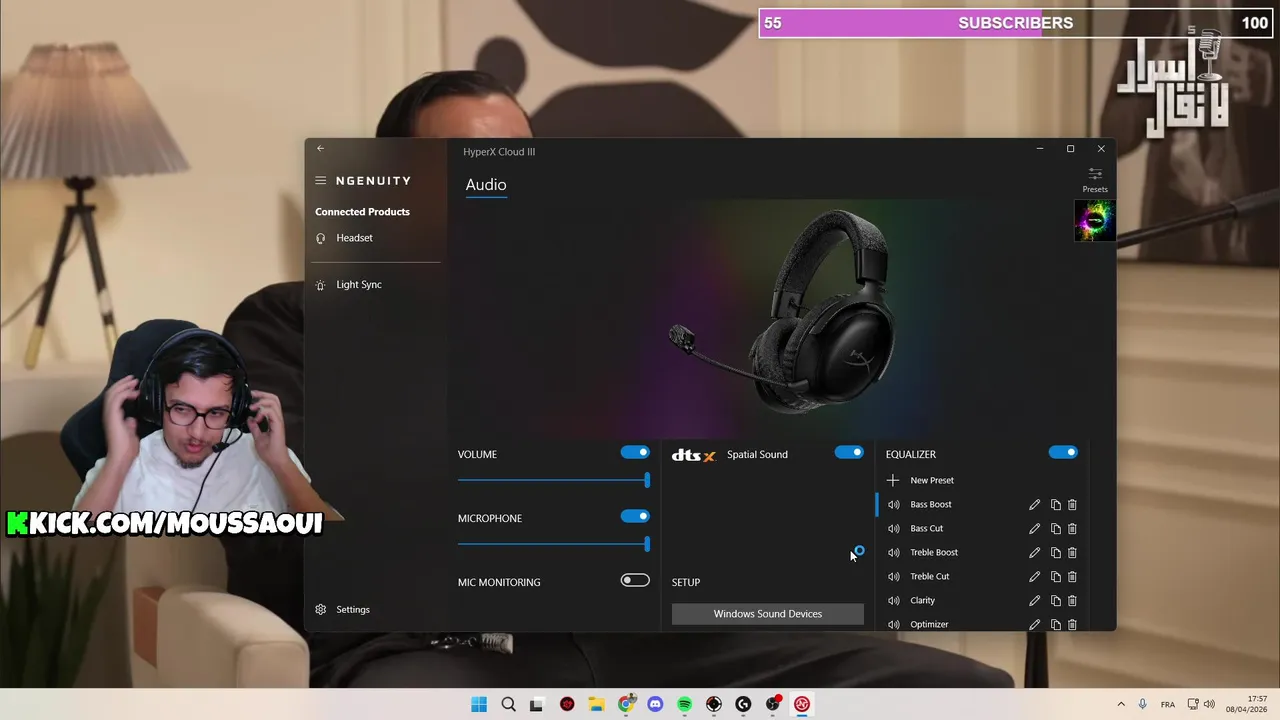Edit the Bass Boost preset
Screen dimensions: 1280x720
[1035, 504]
